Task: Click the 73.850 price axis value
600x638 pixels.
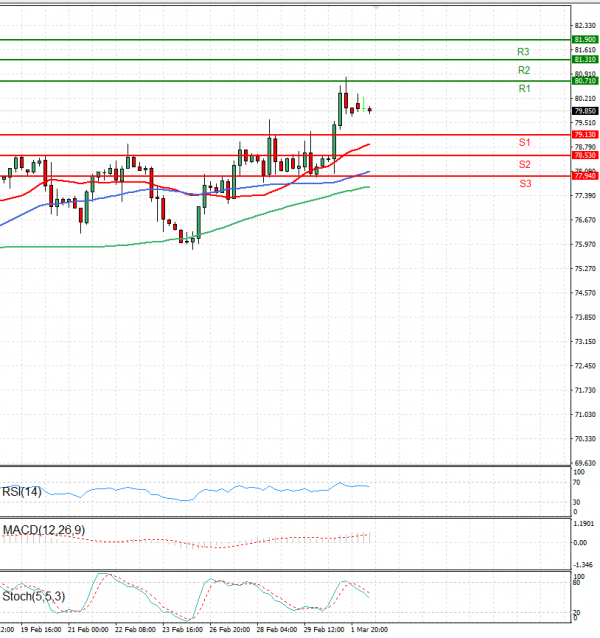Action: pos(585,317)
